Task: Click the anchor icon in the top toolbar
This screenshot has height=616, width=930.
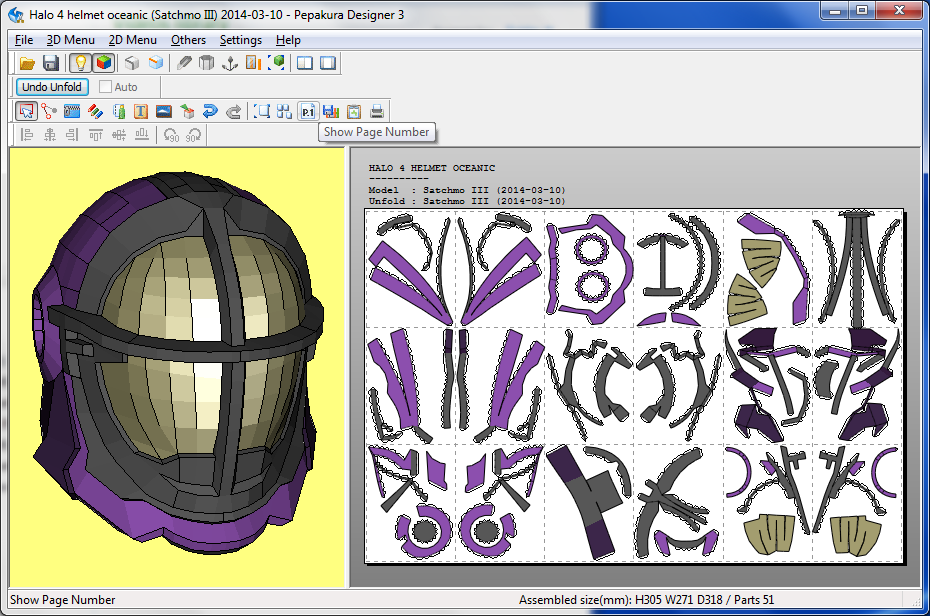Action: click(x=230, y=63)
